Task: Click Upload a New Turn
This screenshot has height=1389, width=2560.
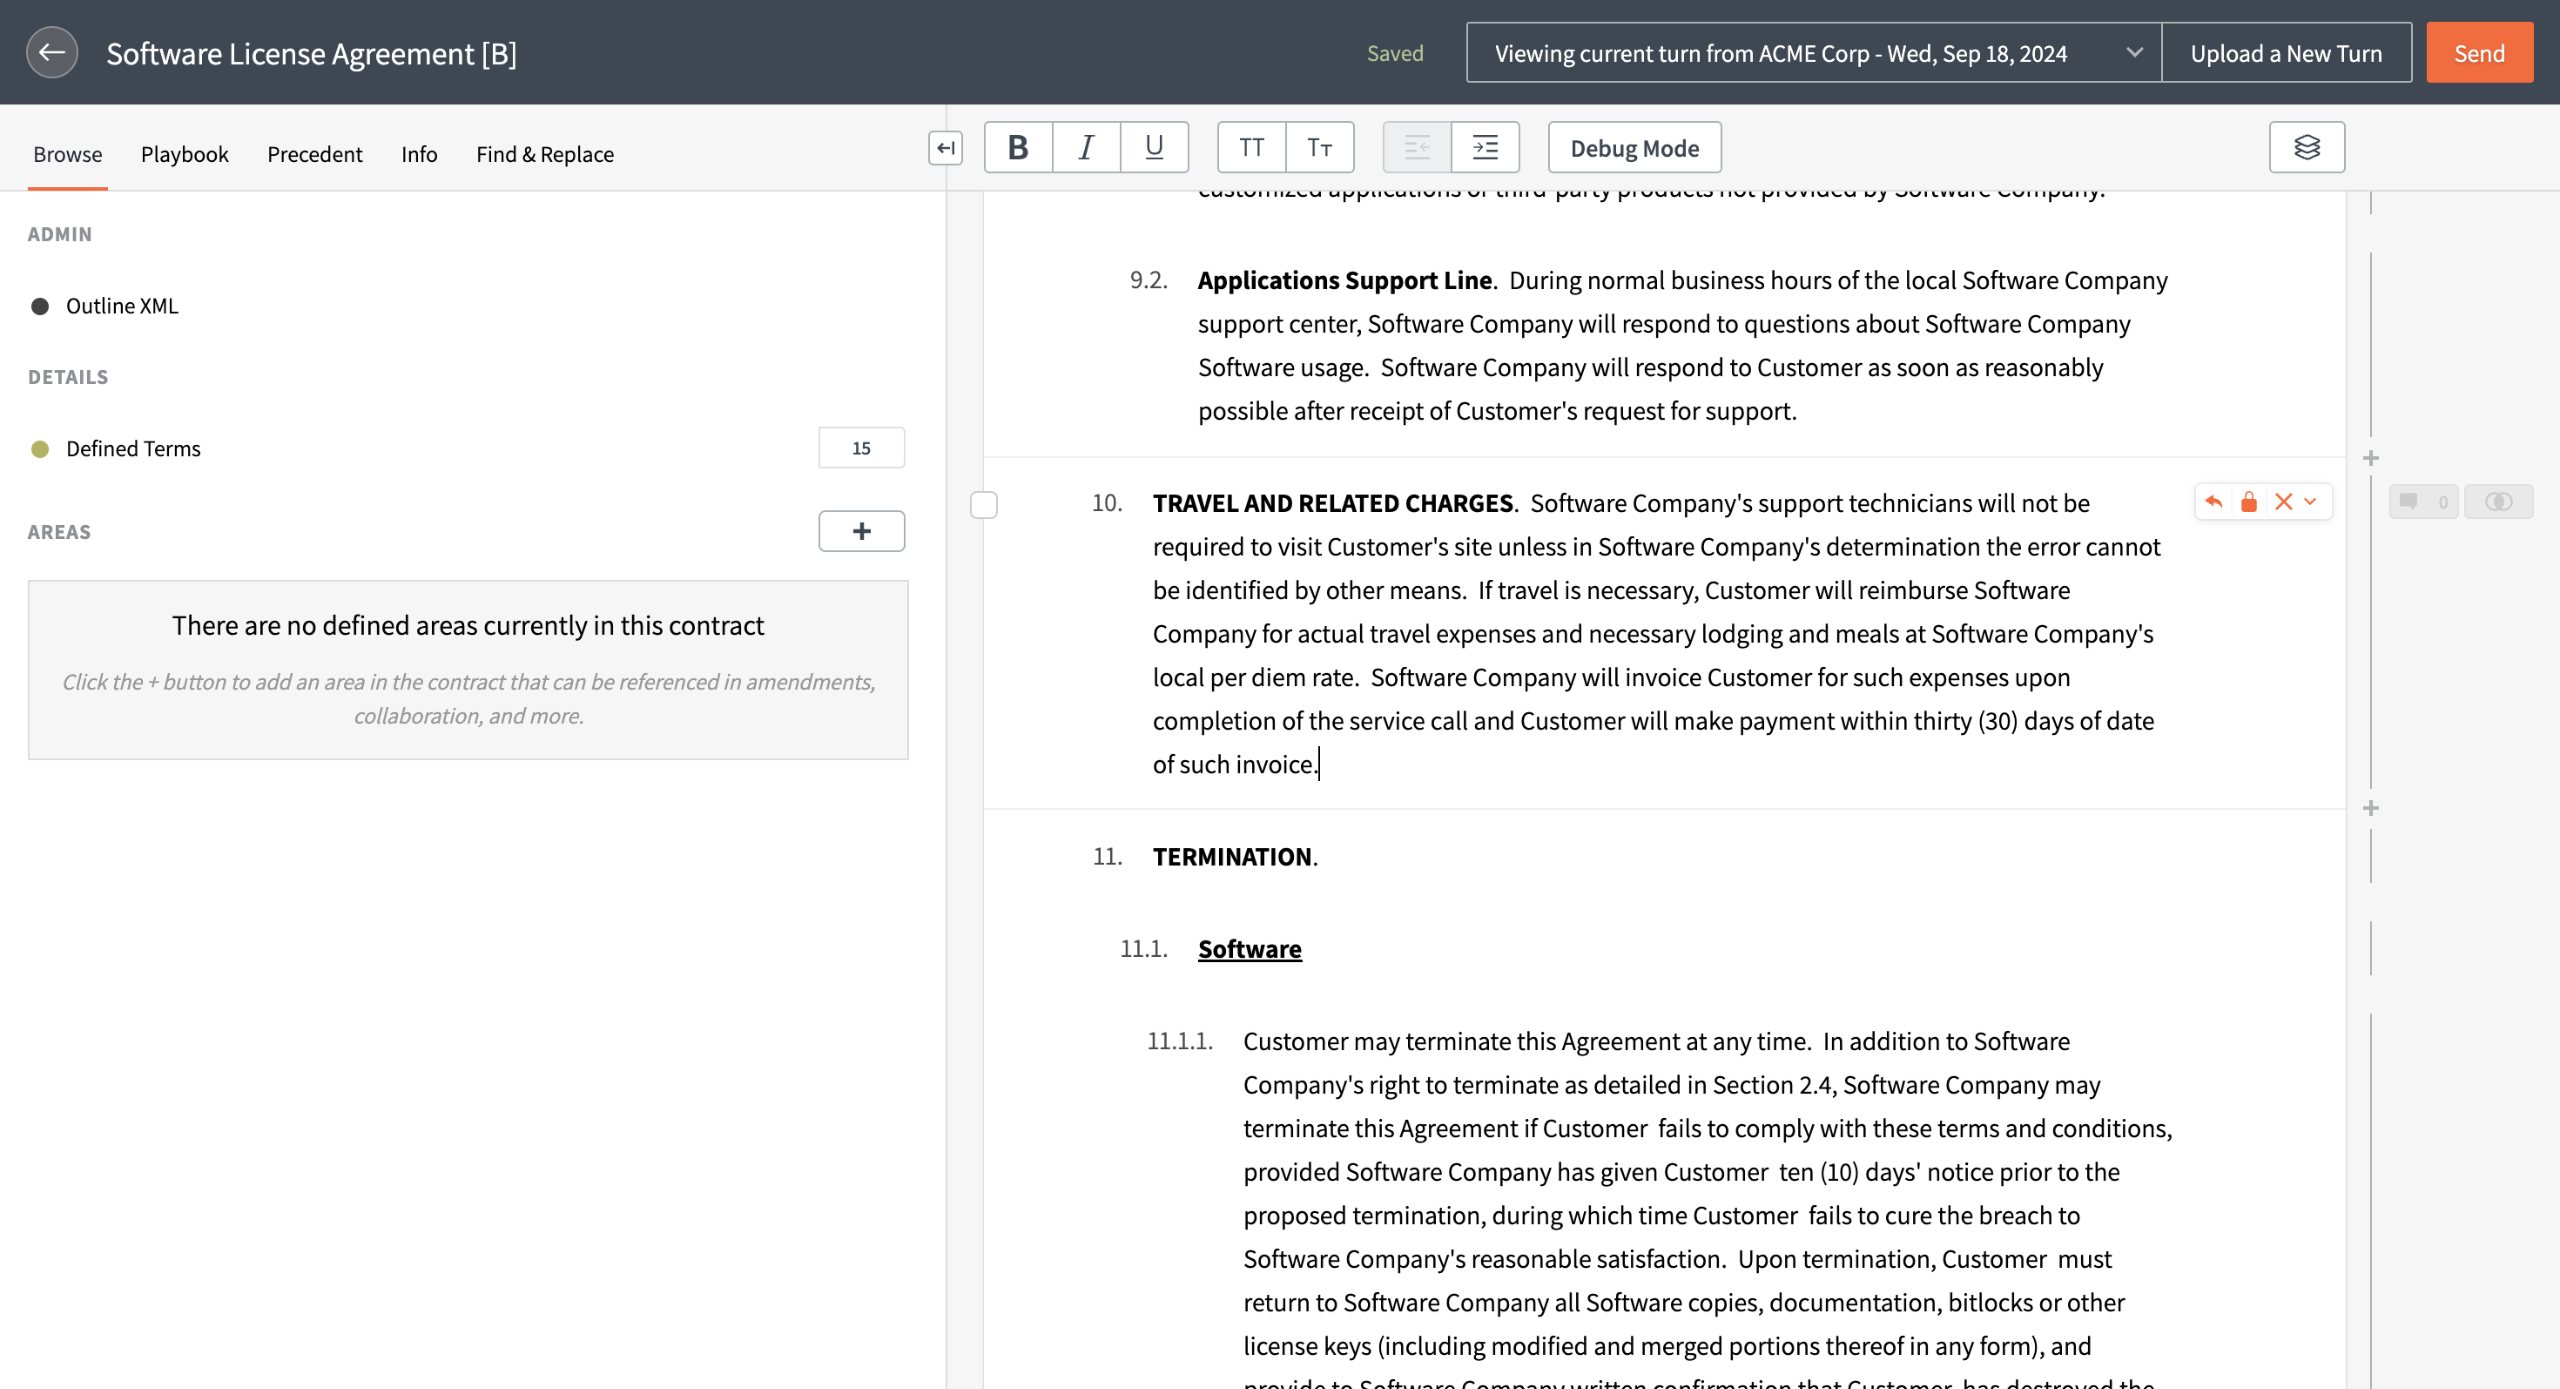Action: (x=2286, y=53)
